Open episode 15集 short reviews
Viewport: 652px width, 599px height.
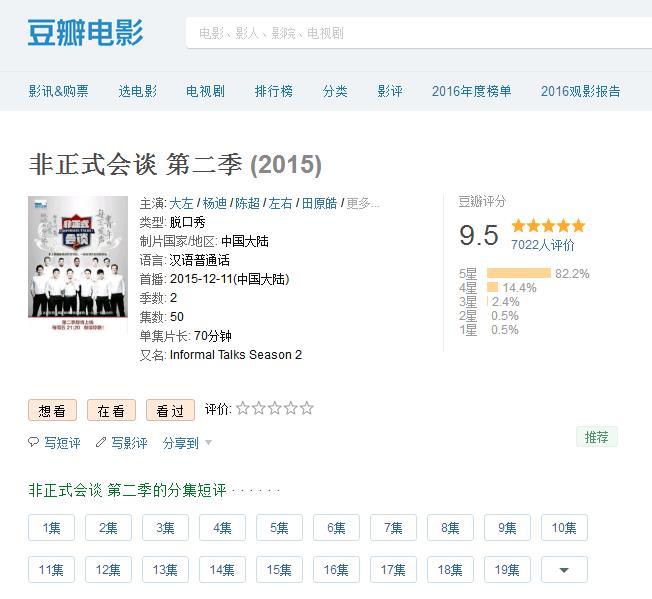pos(279,569)
